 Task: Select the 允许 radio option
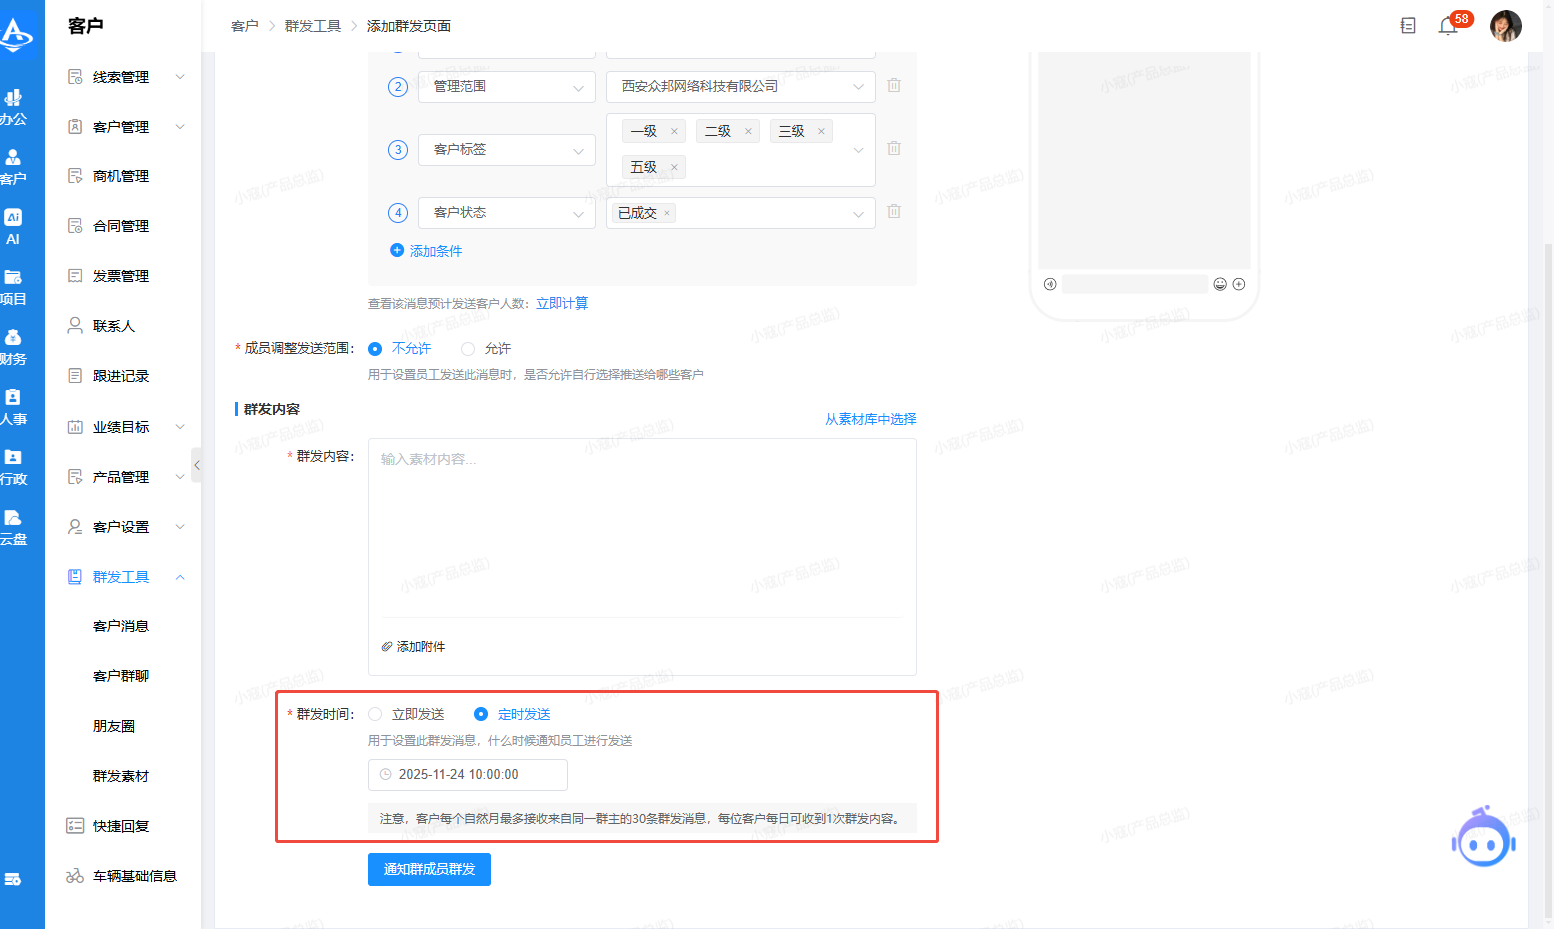(x=468, y=349)
